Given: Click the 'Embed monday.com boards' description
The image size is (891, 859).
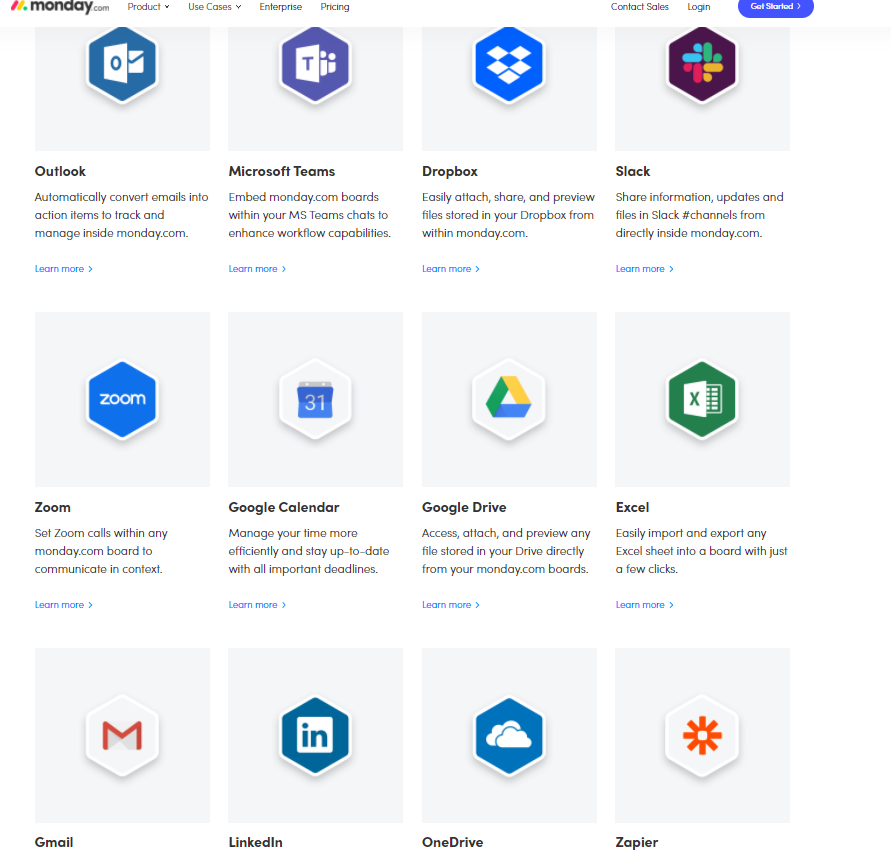Looking at the screenshot, I should click(310, 215).
